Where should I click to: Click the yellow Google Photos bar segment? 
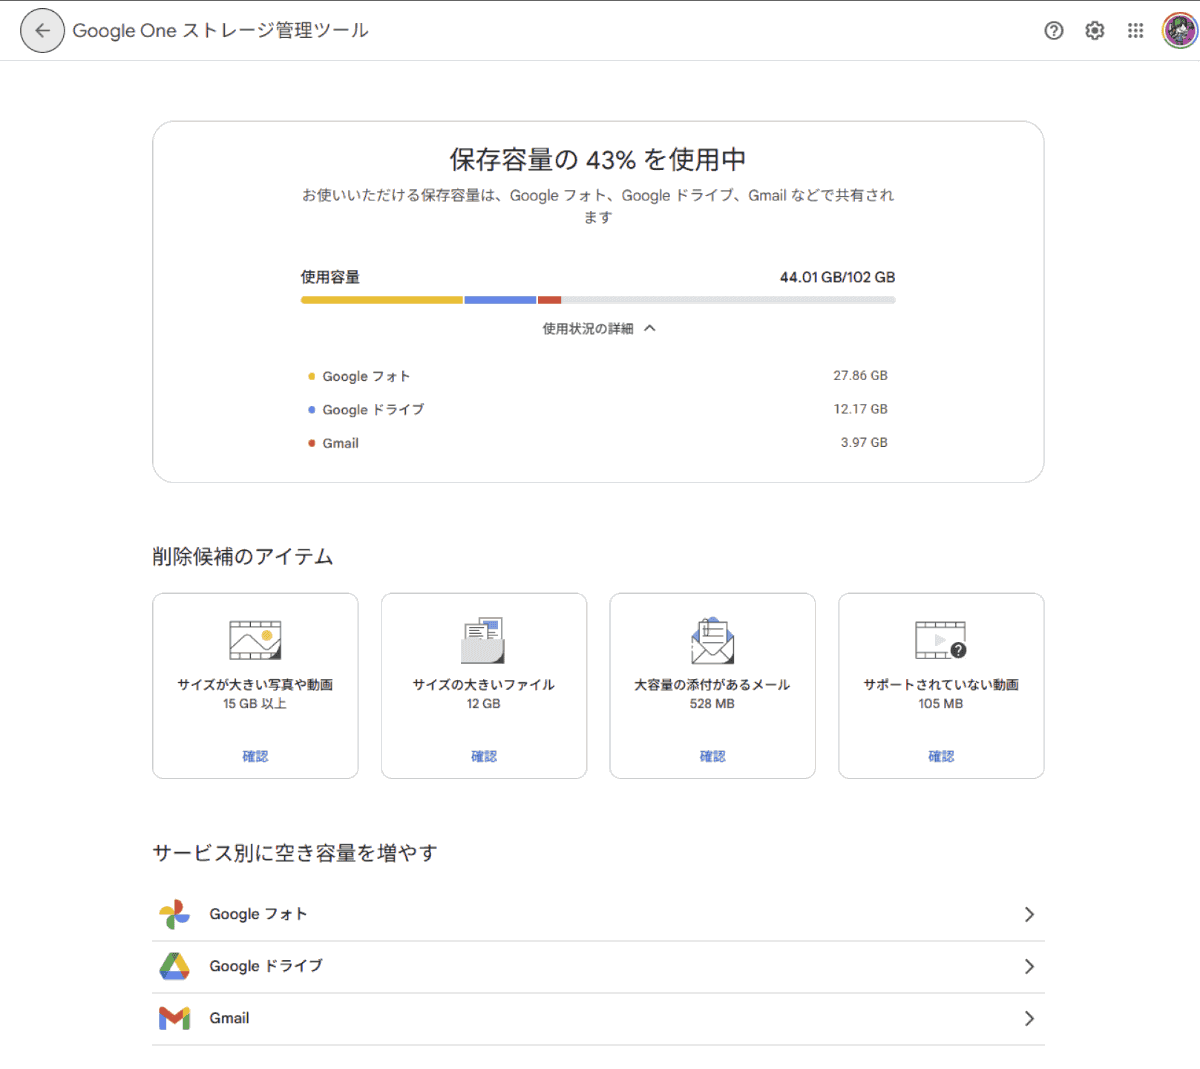click(382, 300)
